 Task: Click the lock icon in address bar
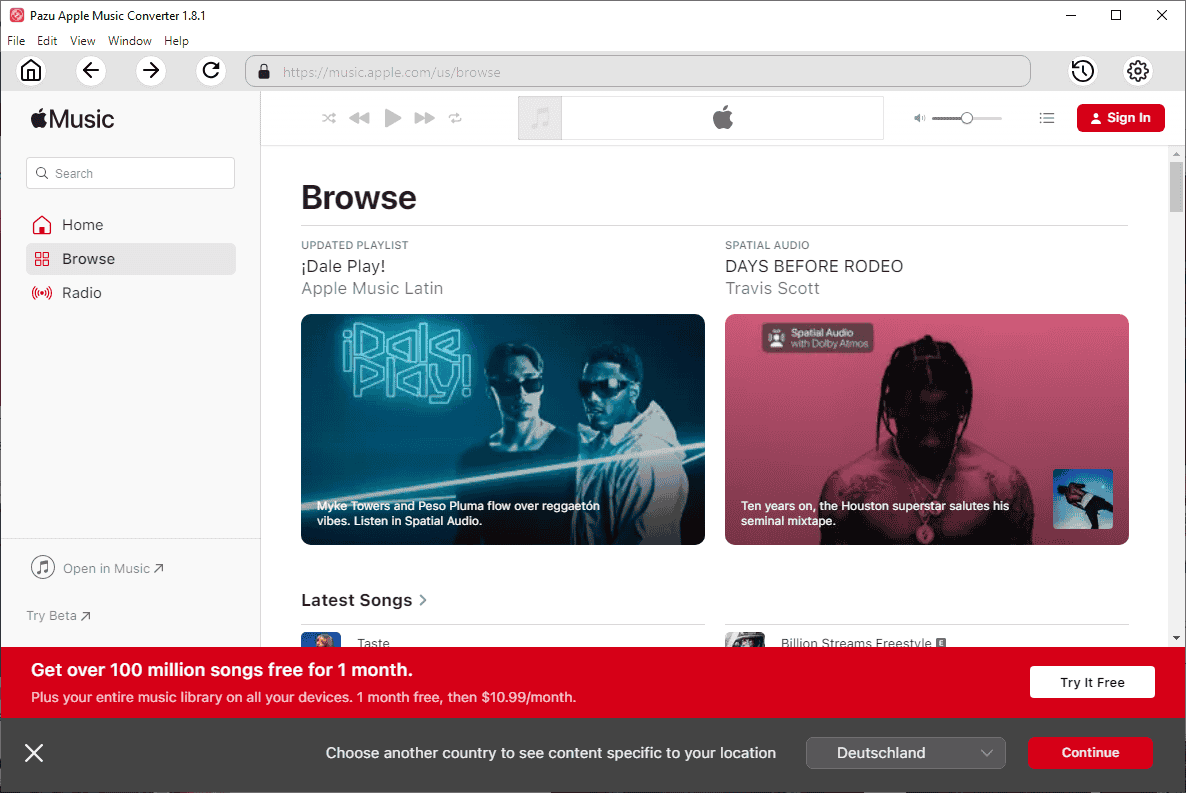point(264,72)
